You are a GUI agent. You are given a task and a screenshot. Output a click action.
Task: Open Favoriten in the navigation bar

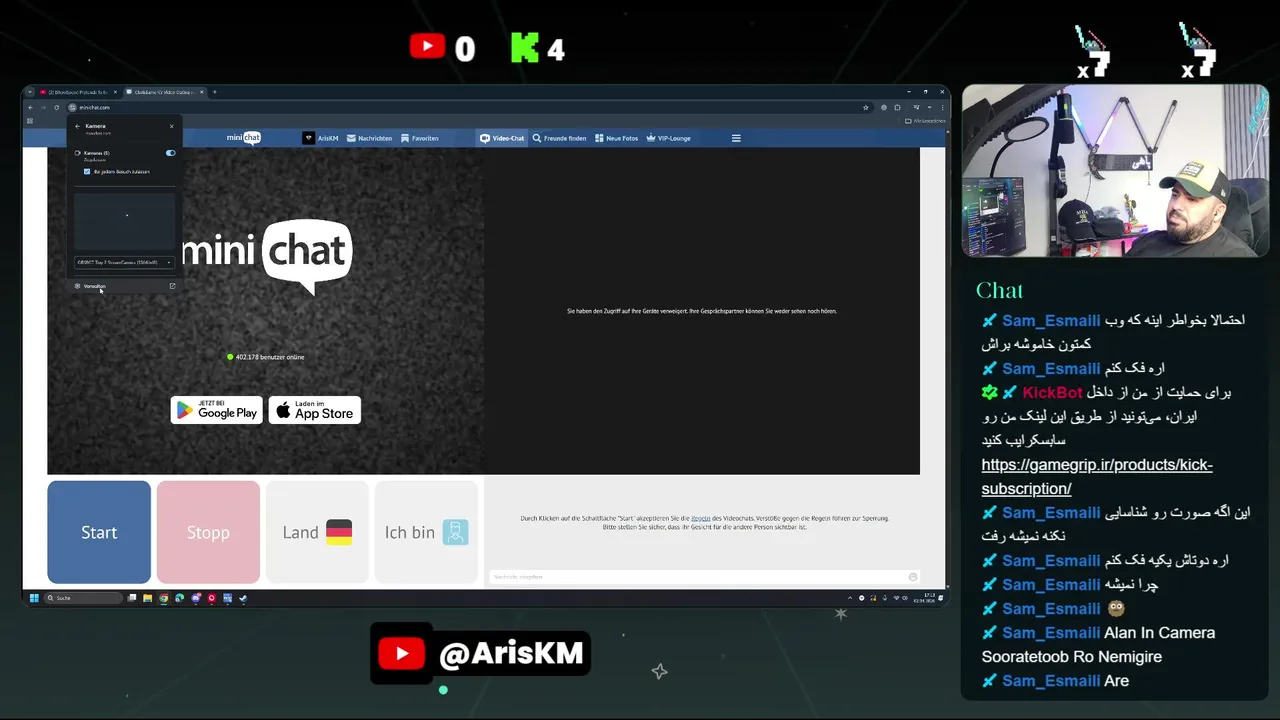pyautogui.click(x=420, y=138)
